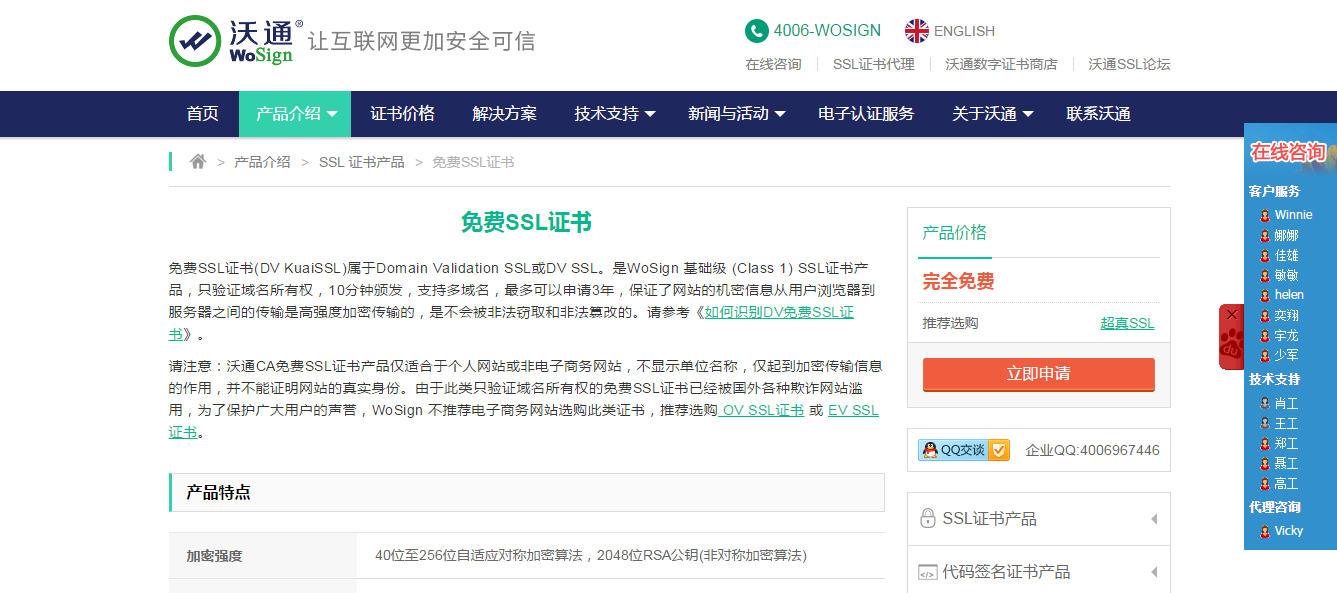This screenshot has height=593, width=1337.
Task: Click the agent icon next to 王工
Action: click(1264, 424)
